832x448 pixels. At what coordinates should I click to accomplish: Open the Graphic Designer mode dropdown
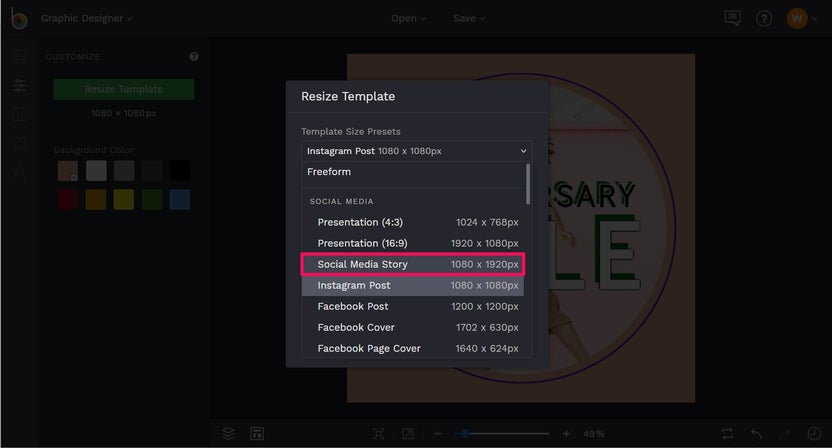[x=86, y=19]
